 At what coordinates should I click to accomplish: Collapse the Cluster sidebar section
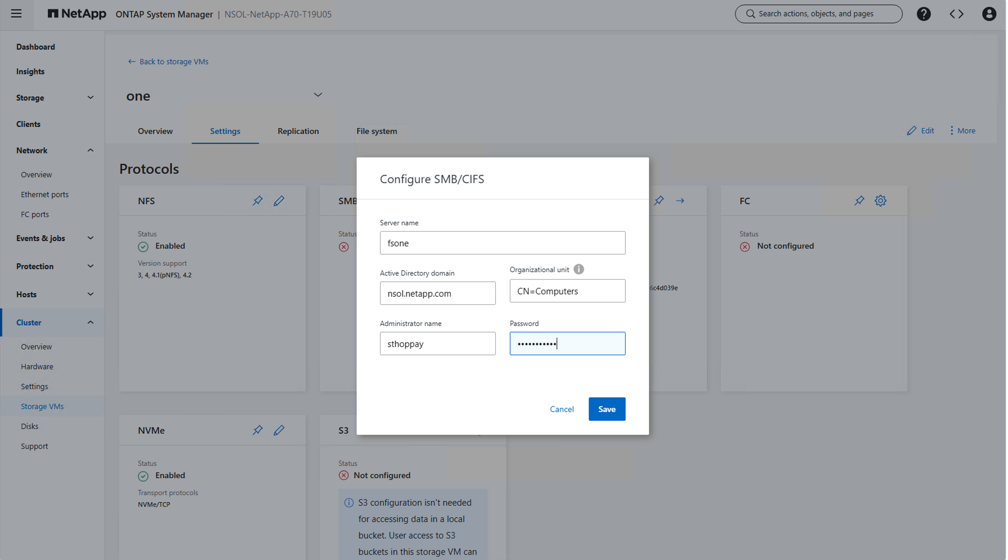90,322
